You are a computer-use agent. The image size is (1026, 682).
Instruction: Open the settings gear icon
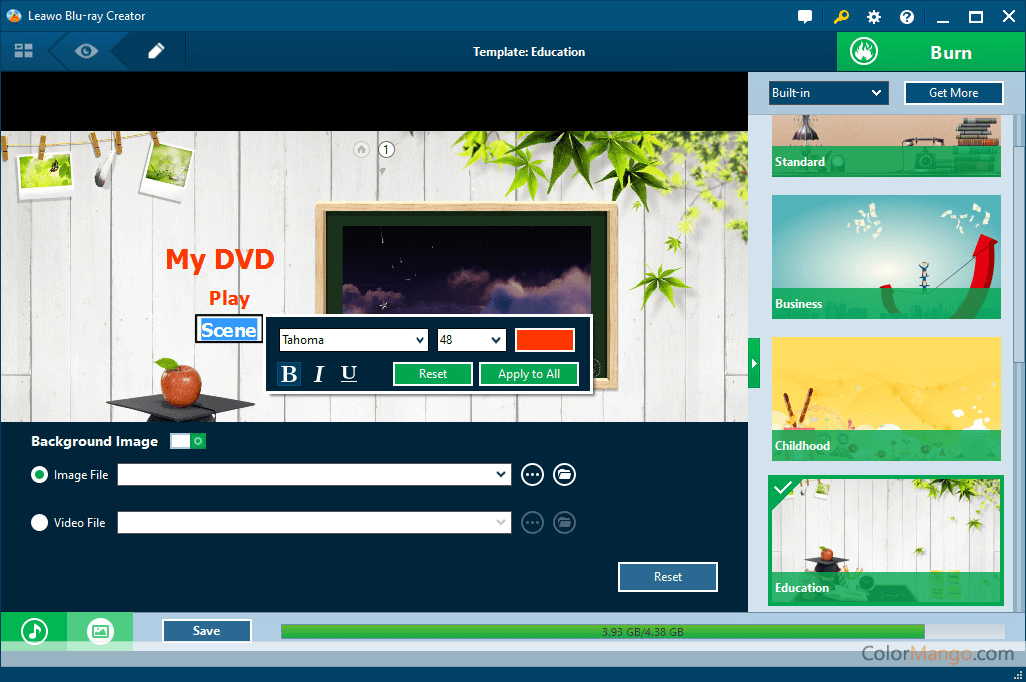(874, 17)
